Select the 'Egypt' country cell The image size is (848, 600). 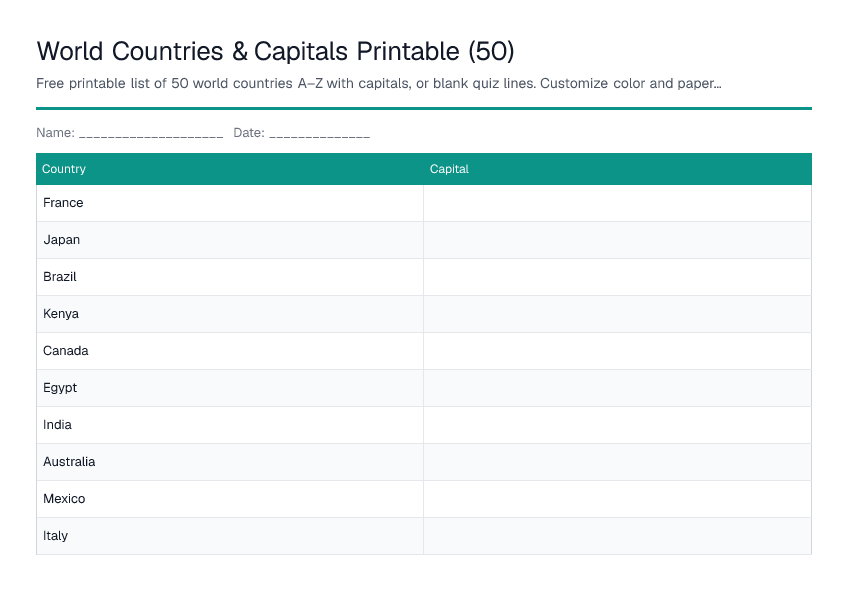(x=230, y=388)
